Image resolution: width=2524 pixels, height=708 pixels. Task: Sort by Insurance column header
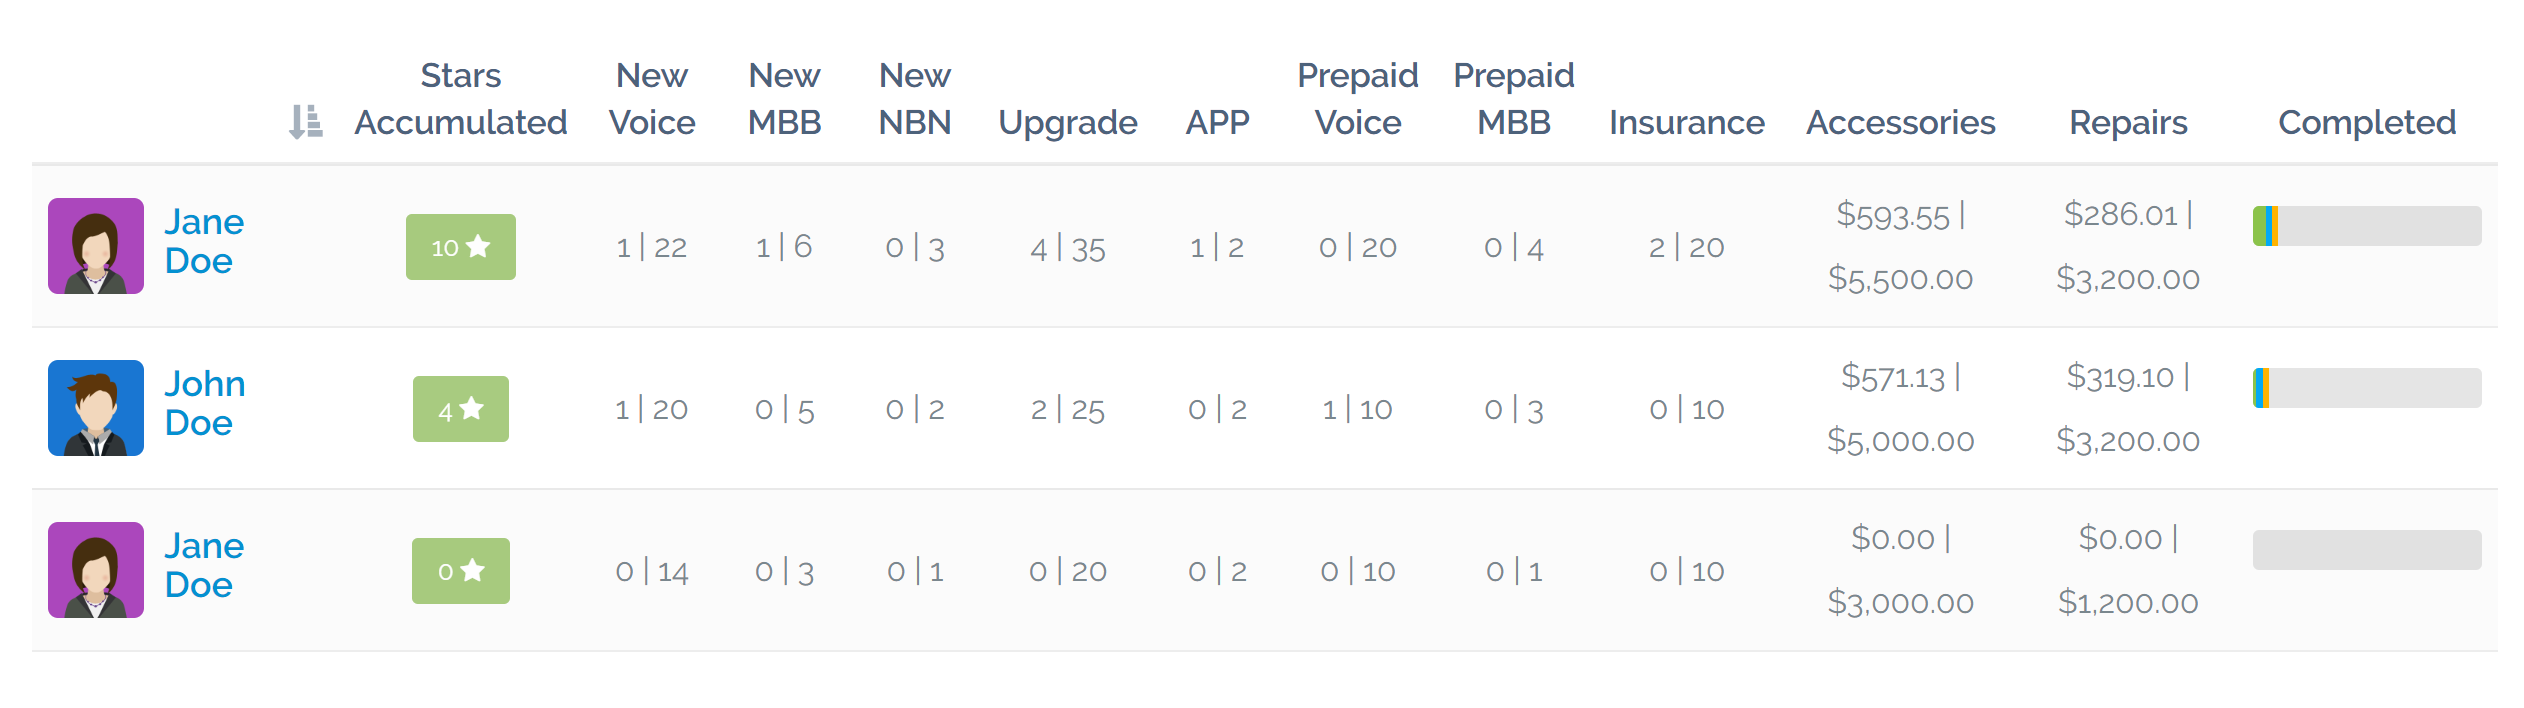[x=1687, y=122]
